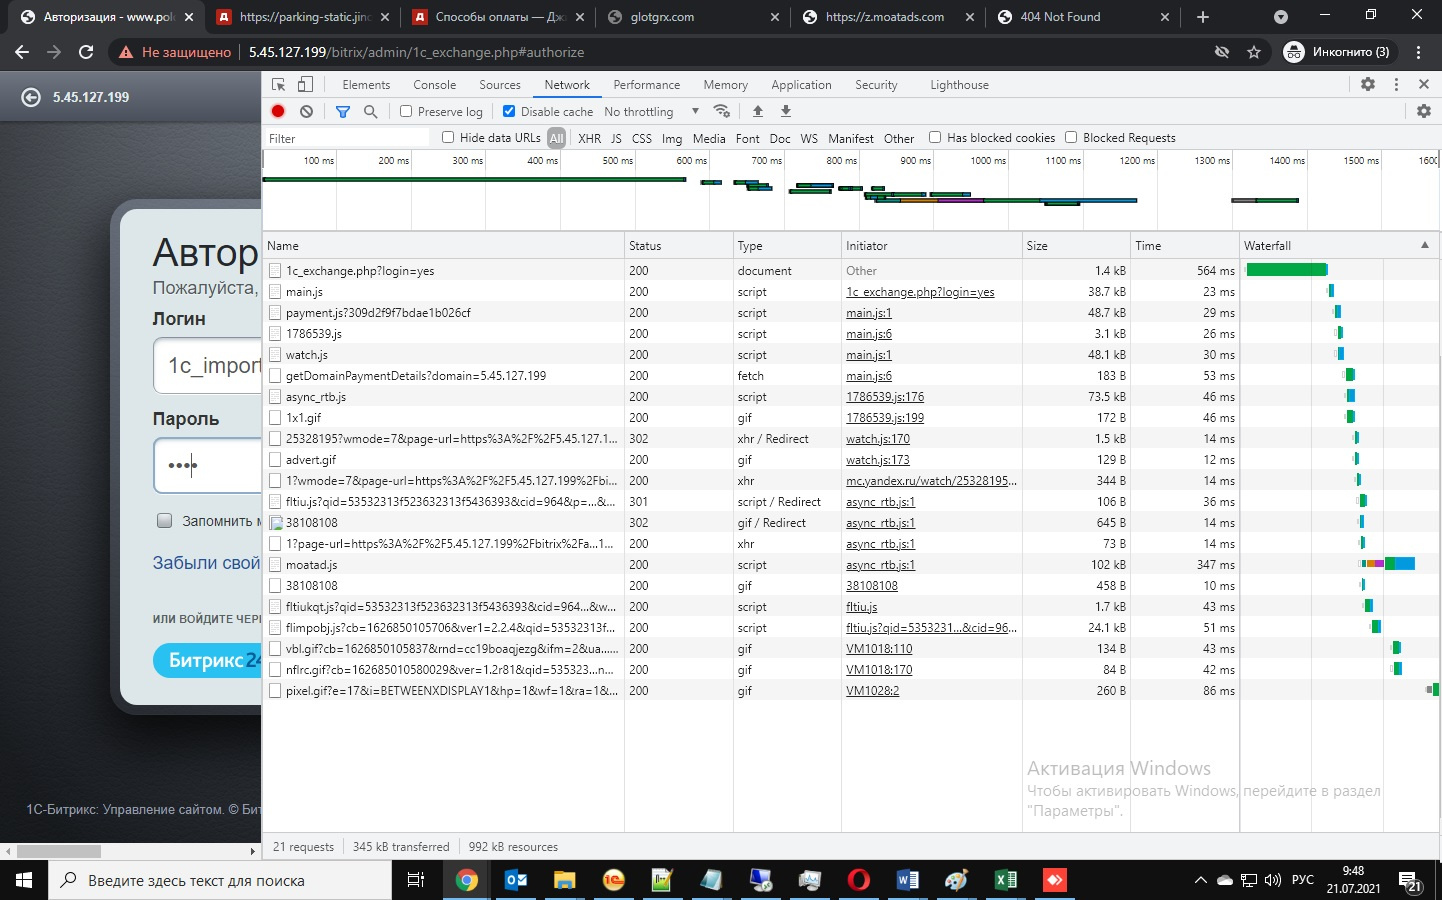This screenshot has width=1442, height=900.
Task: Open the No throttling dropdown
Action: tap(651, 112)
